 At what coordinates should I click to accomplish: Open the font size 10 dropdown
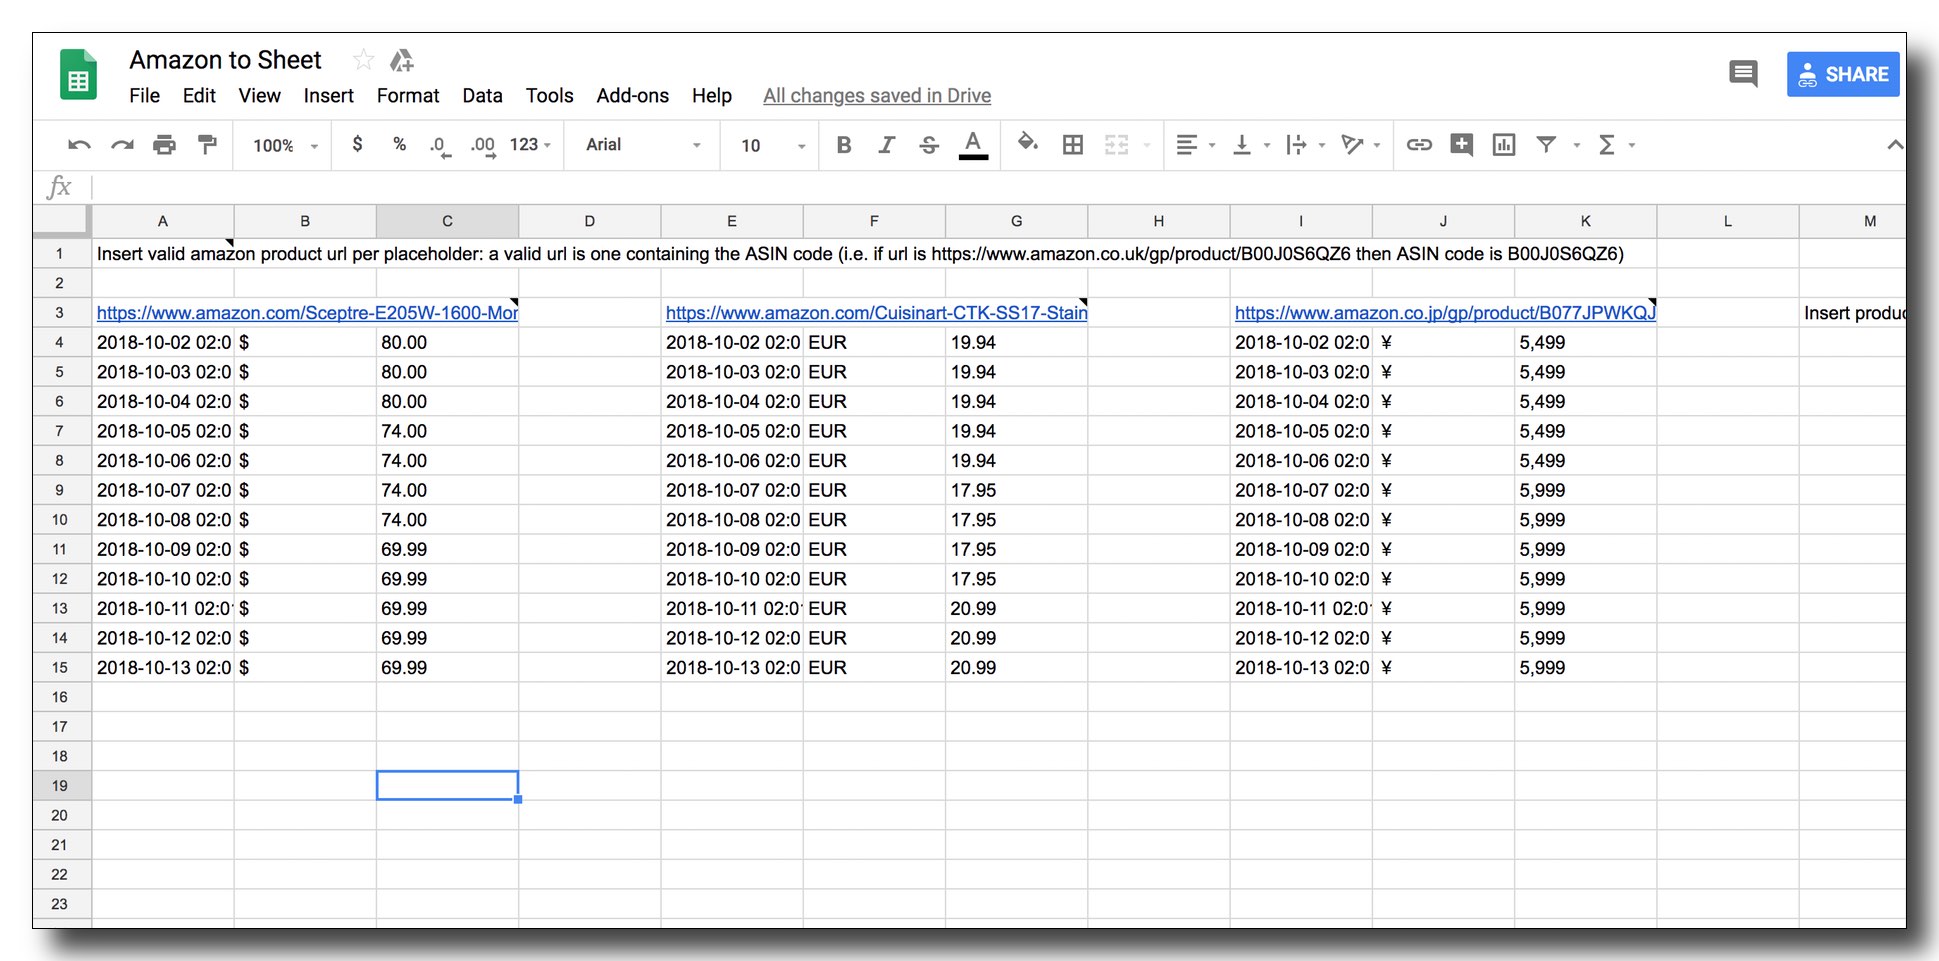[x=773, y=146]
